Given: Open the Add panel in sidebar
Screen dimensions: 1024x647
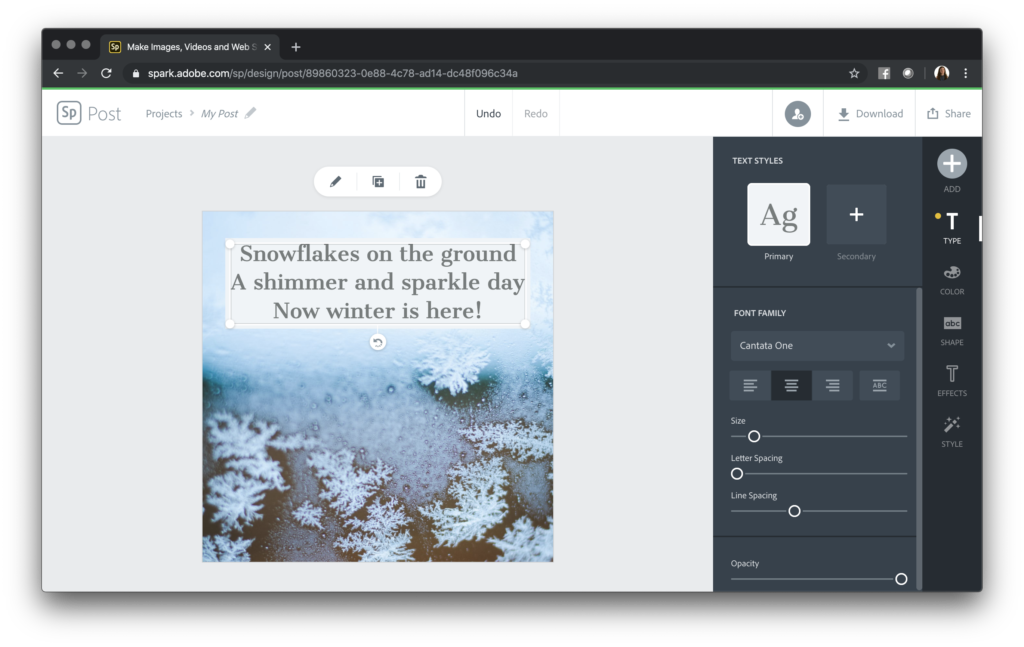Looking at the screenshot, I should coord(951,164).
